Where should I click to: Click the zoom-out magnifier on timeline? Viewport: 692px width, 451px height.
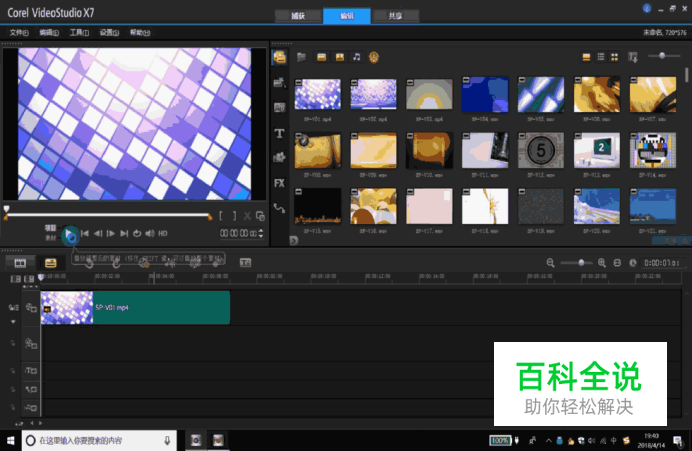click(x=550, y=262)
